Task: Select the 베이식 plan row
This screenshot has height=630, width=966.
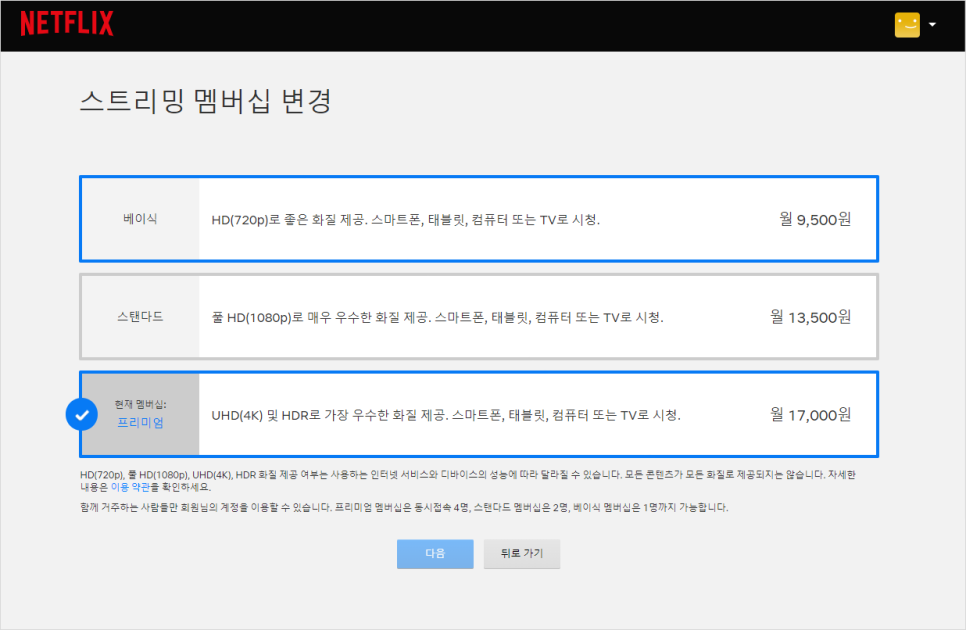Action: (479, 219)
